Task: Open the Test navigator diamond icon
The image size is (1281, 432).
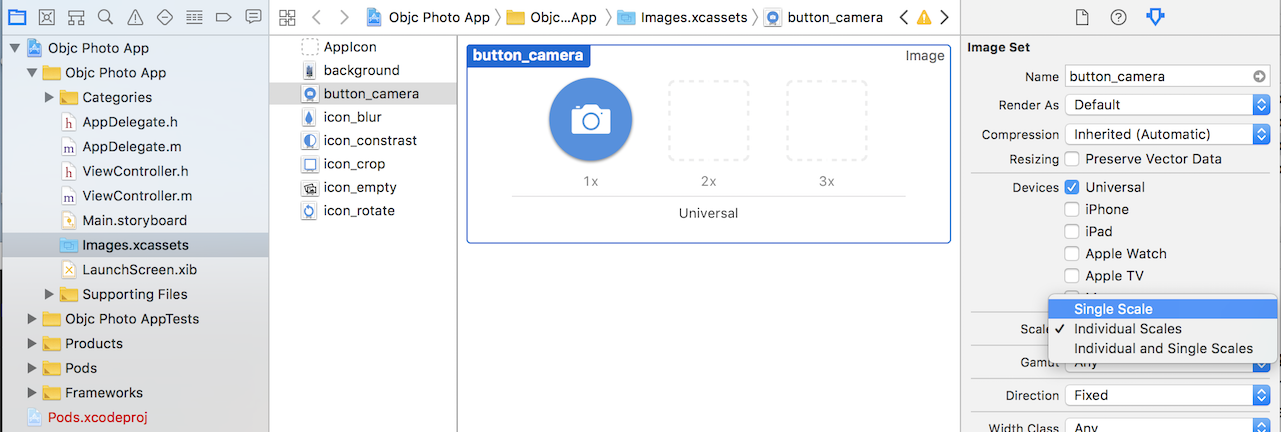Action: coord(165,17)
